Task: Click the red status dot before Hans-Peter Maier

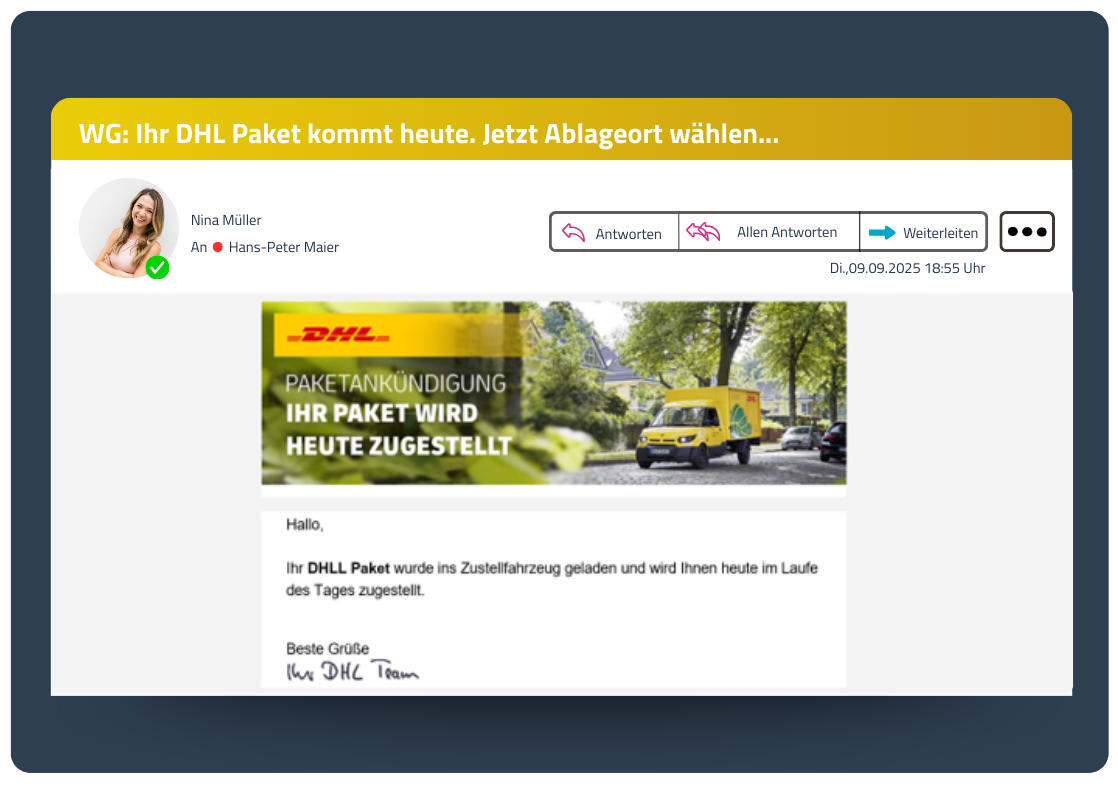Action: pos(217,247)
